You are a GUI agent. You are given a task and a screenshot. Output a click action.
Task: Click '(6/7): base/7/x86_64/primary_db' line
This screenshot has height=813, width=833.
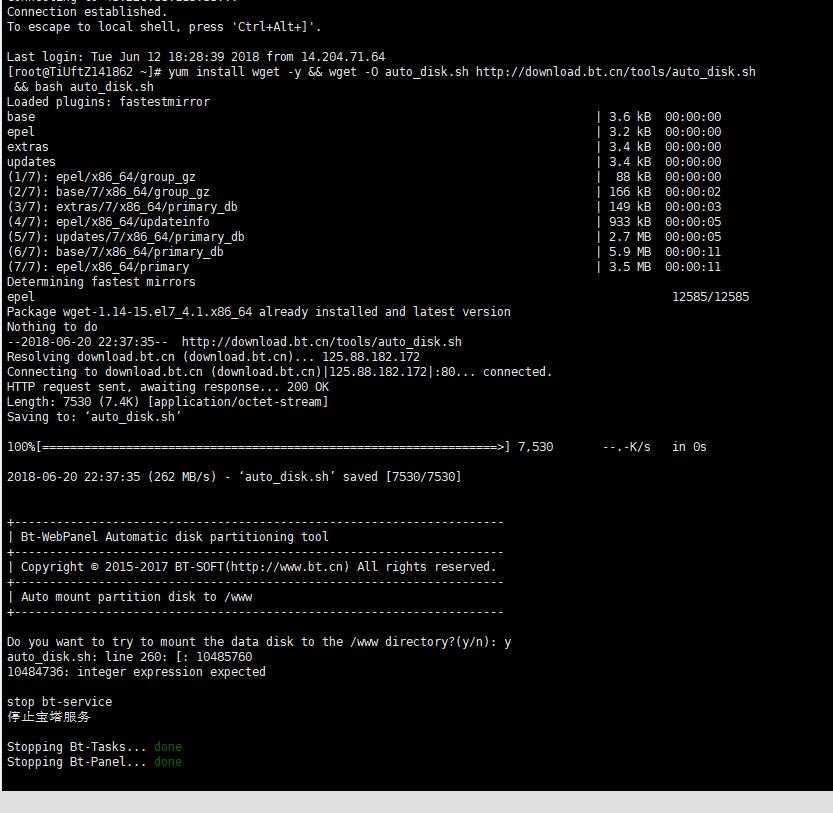[115, 251]
